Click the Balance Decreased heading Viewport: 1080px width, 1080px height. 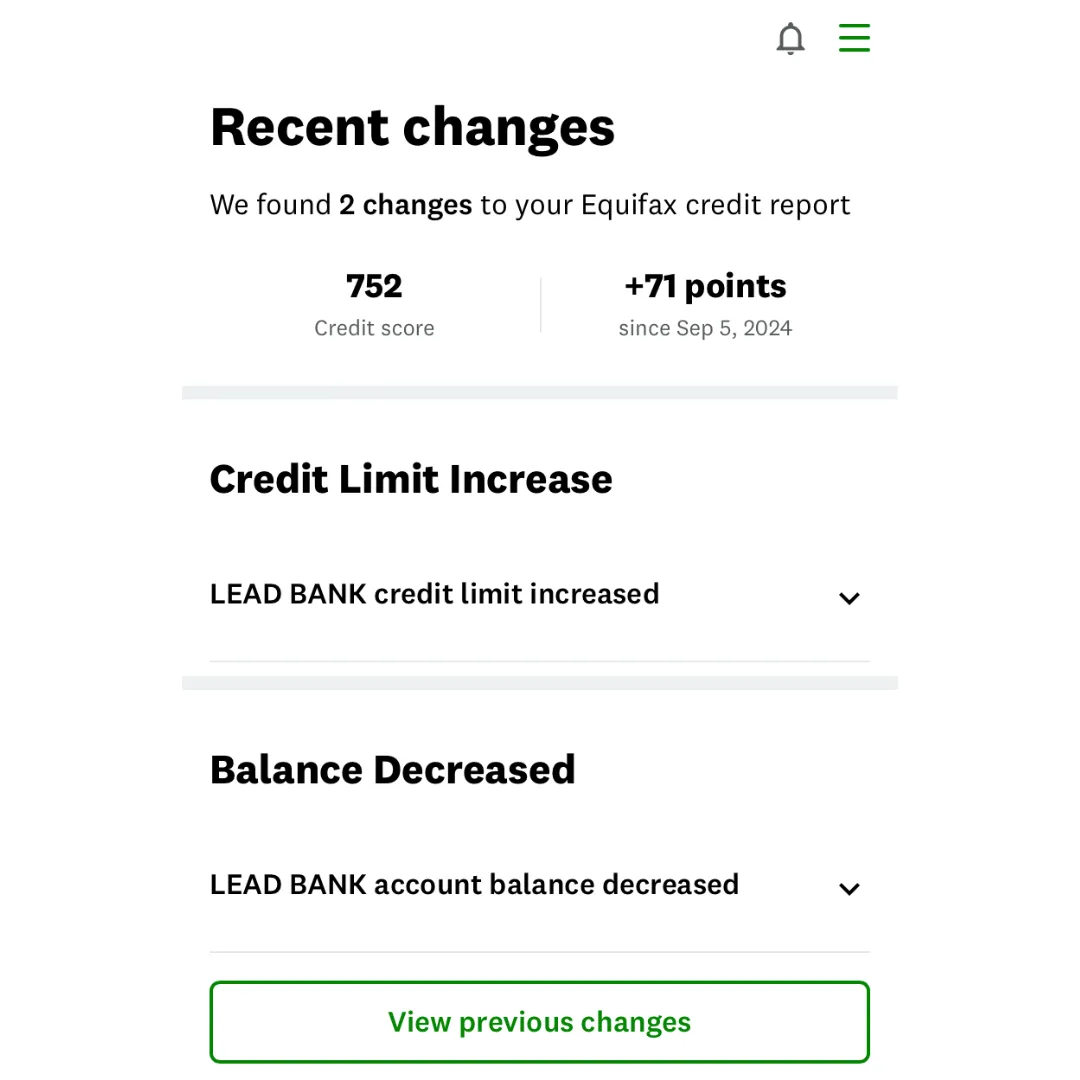[393, 770]
